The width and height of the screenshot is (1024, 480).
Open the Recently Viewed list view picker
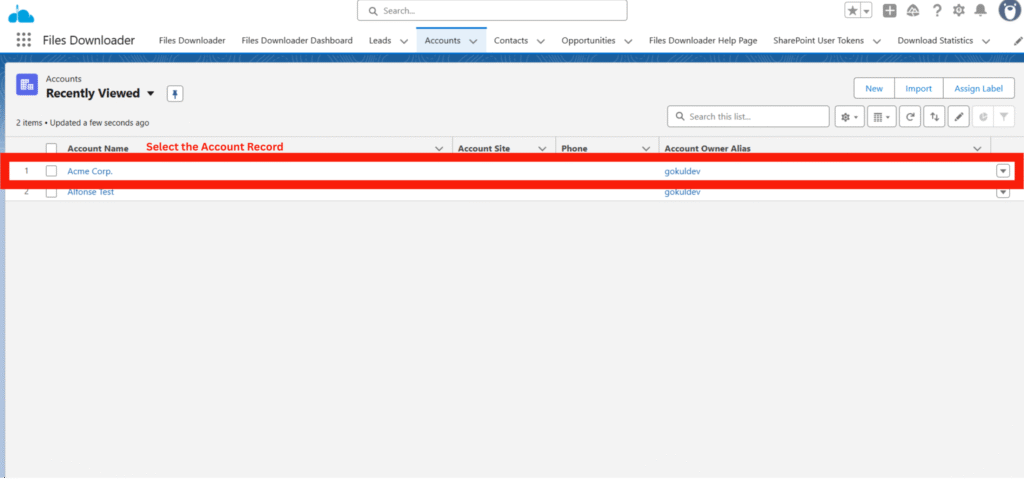click(151, 93)
